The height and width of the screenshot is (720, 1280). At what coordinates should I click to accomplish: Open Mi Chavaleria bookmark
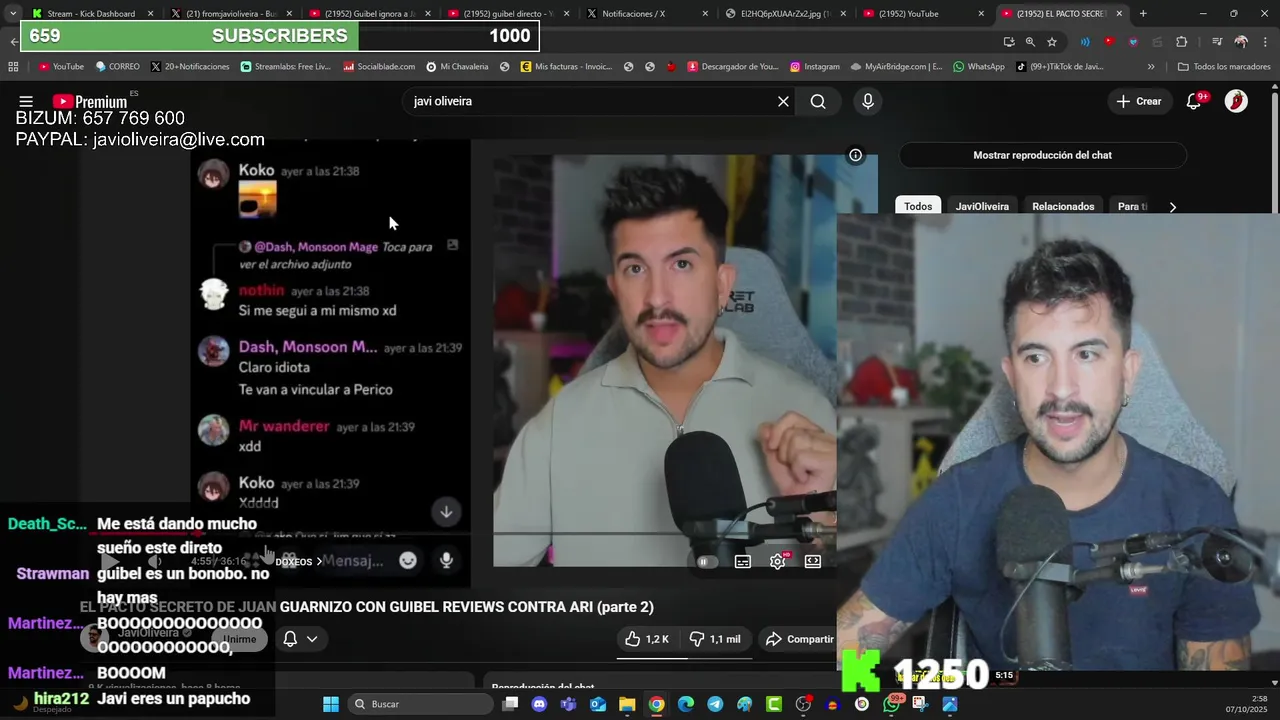pyautogui.click(x=457, y=67)
